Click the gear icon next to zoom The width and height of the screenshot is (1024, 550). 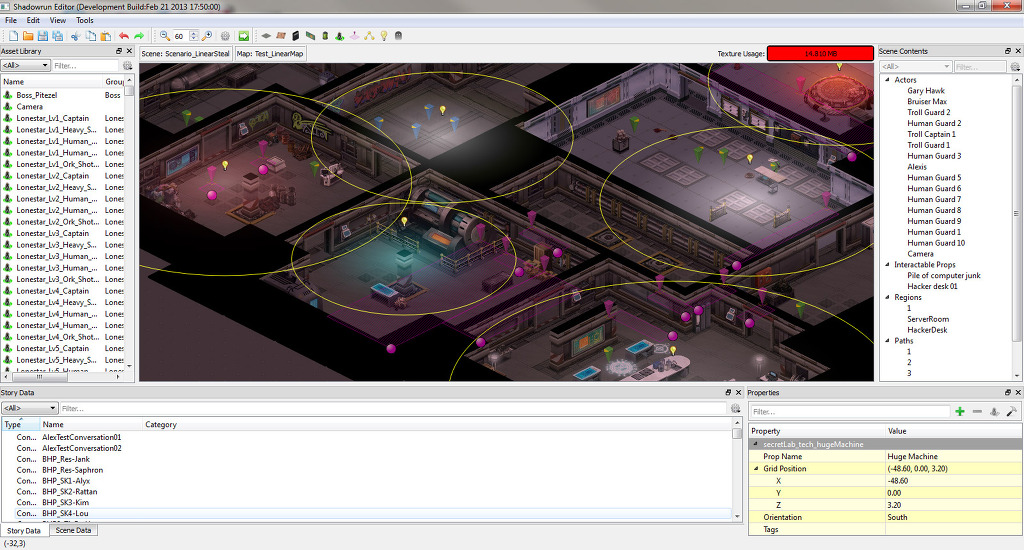pyautogui.click(x=225, y=36)
